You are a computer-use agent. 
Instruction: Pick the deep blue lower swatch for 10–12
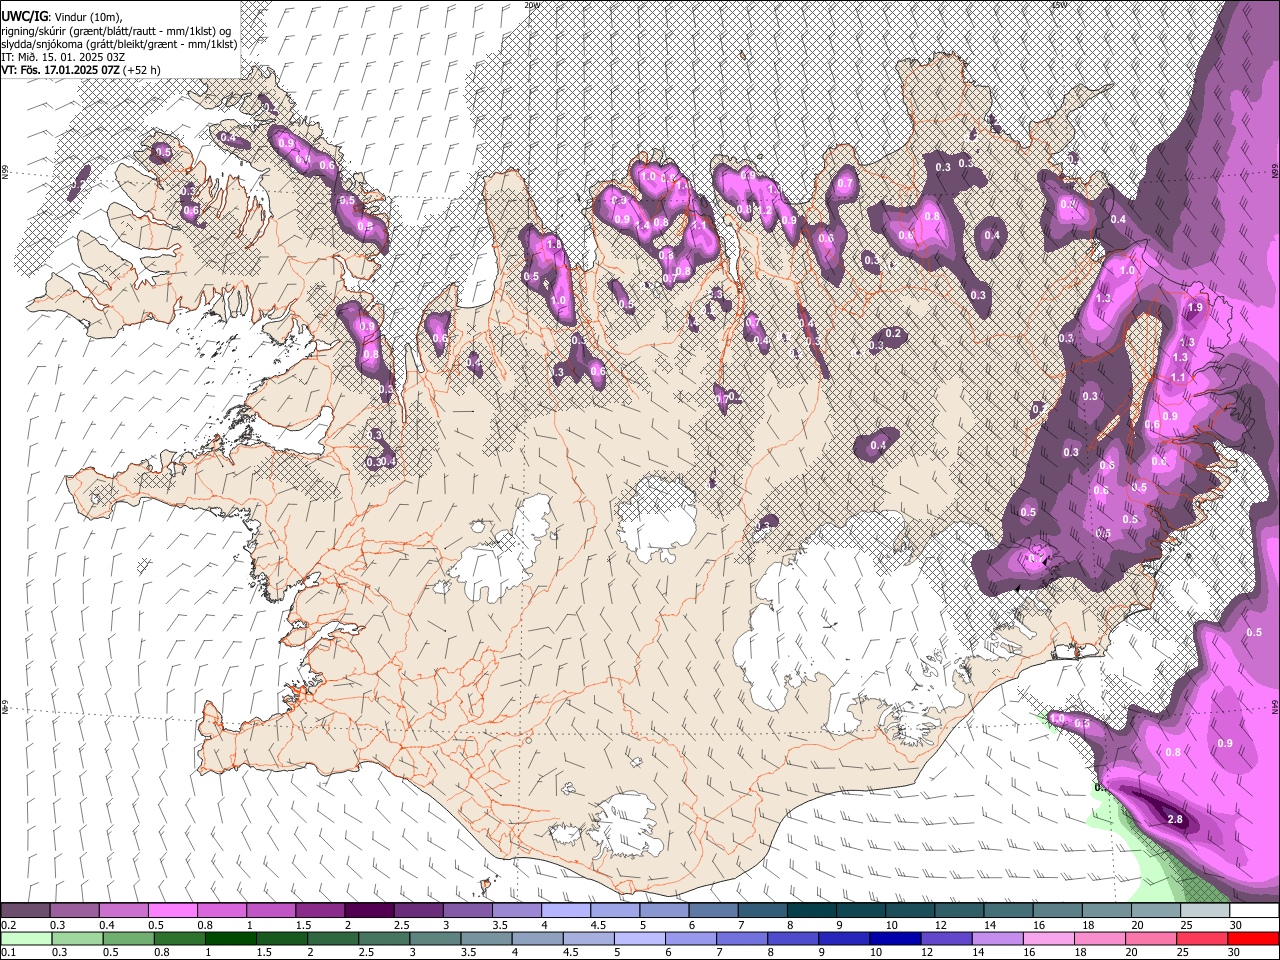click(893, 938)
